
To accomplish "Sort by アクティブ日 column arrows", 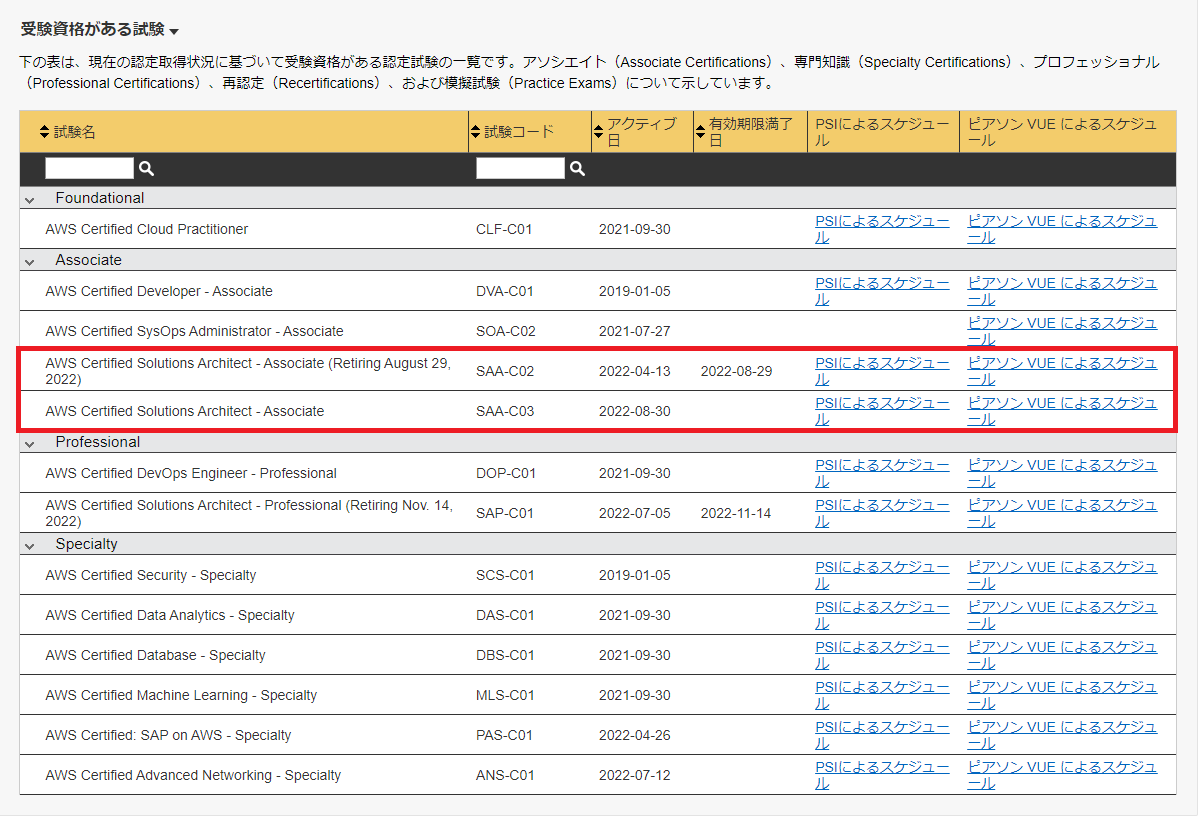I will pyautogui.click(x=598, y=131).
